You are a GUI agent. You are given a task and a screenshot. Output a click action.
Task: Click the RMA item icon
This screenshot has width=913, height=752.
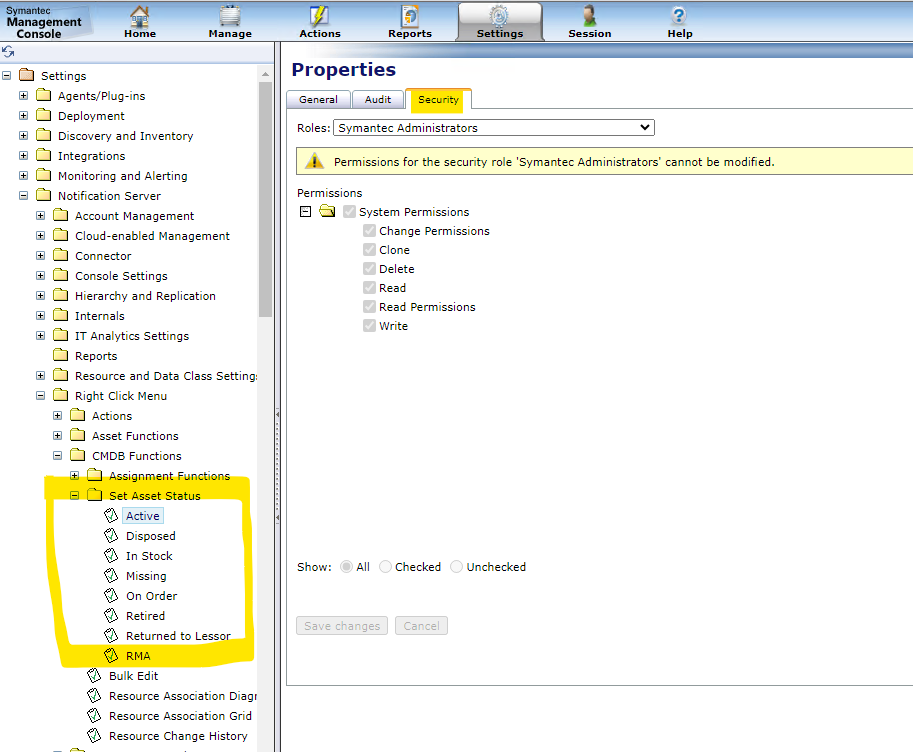coord(111,655)
